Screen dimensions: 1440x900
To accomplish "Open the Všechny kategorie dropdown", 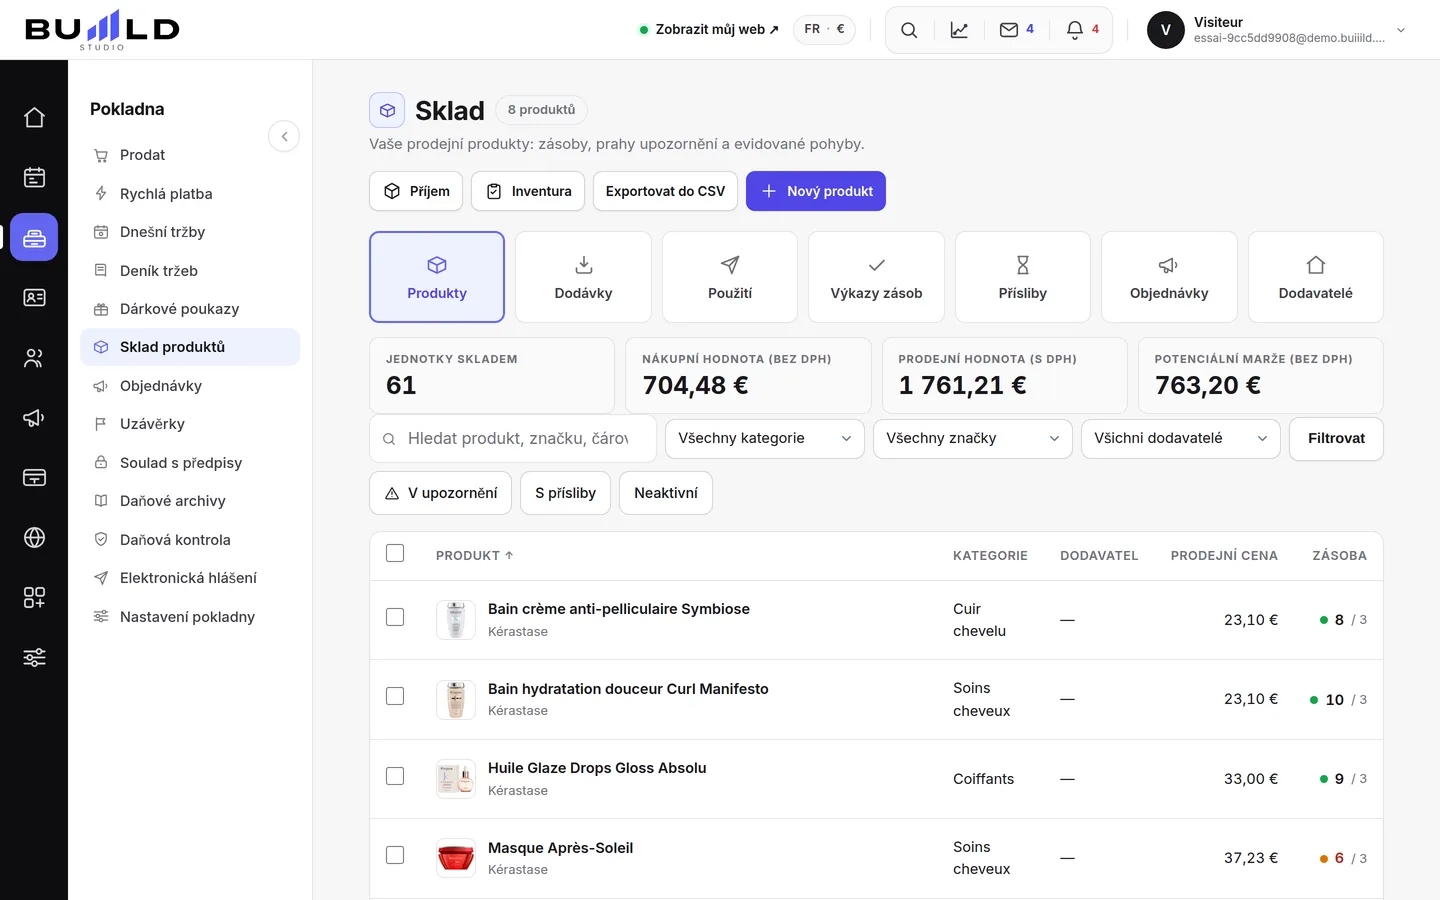I will coord(765,439).
